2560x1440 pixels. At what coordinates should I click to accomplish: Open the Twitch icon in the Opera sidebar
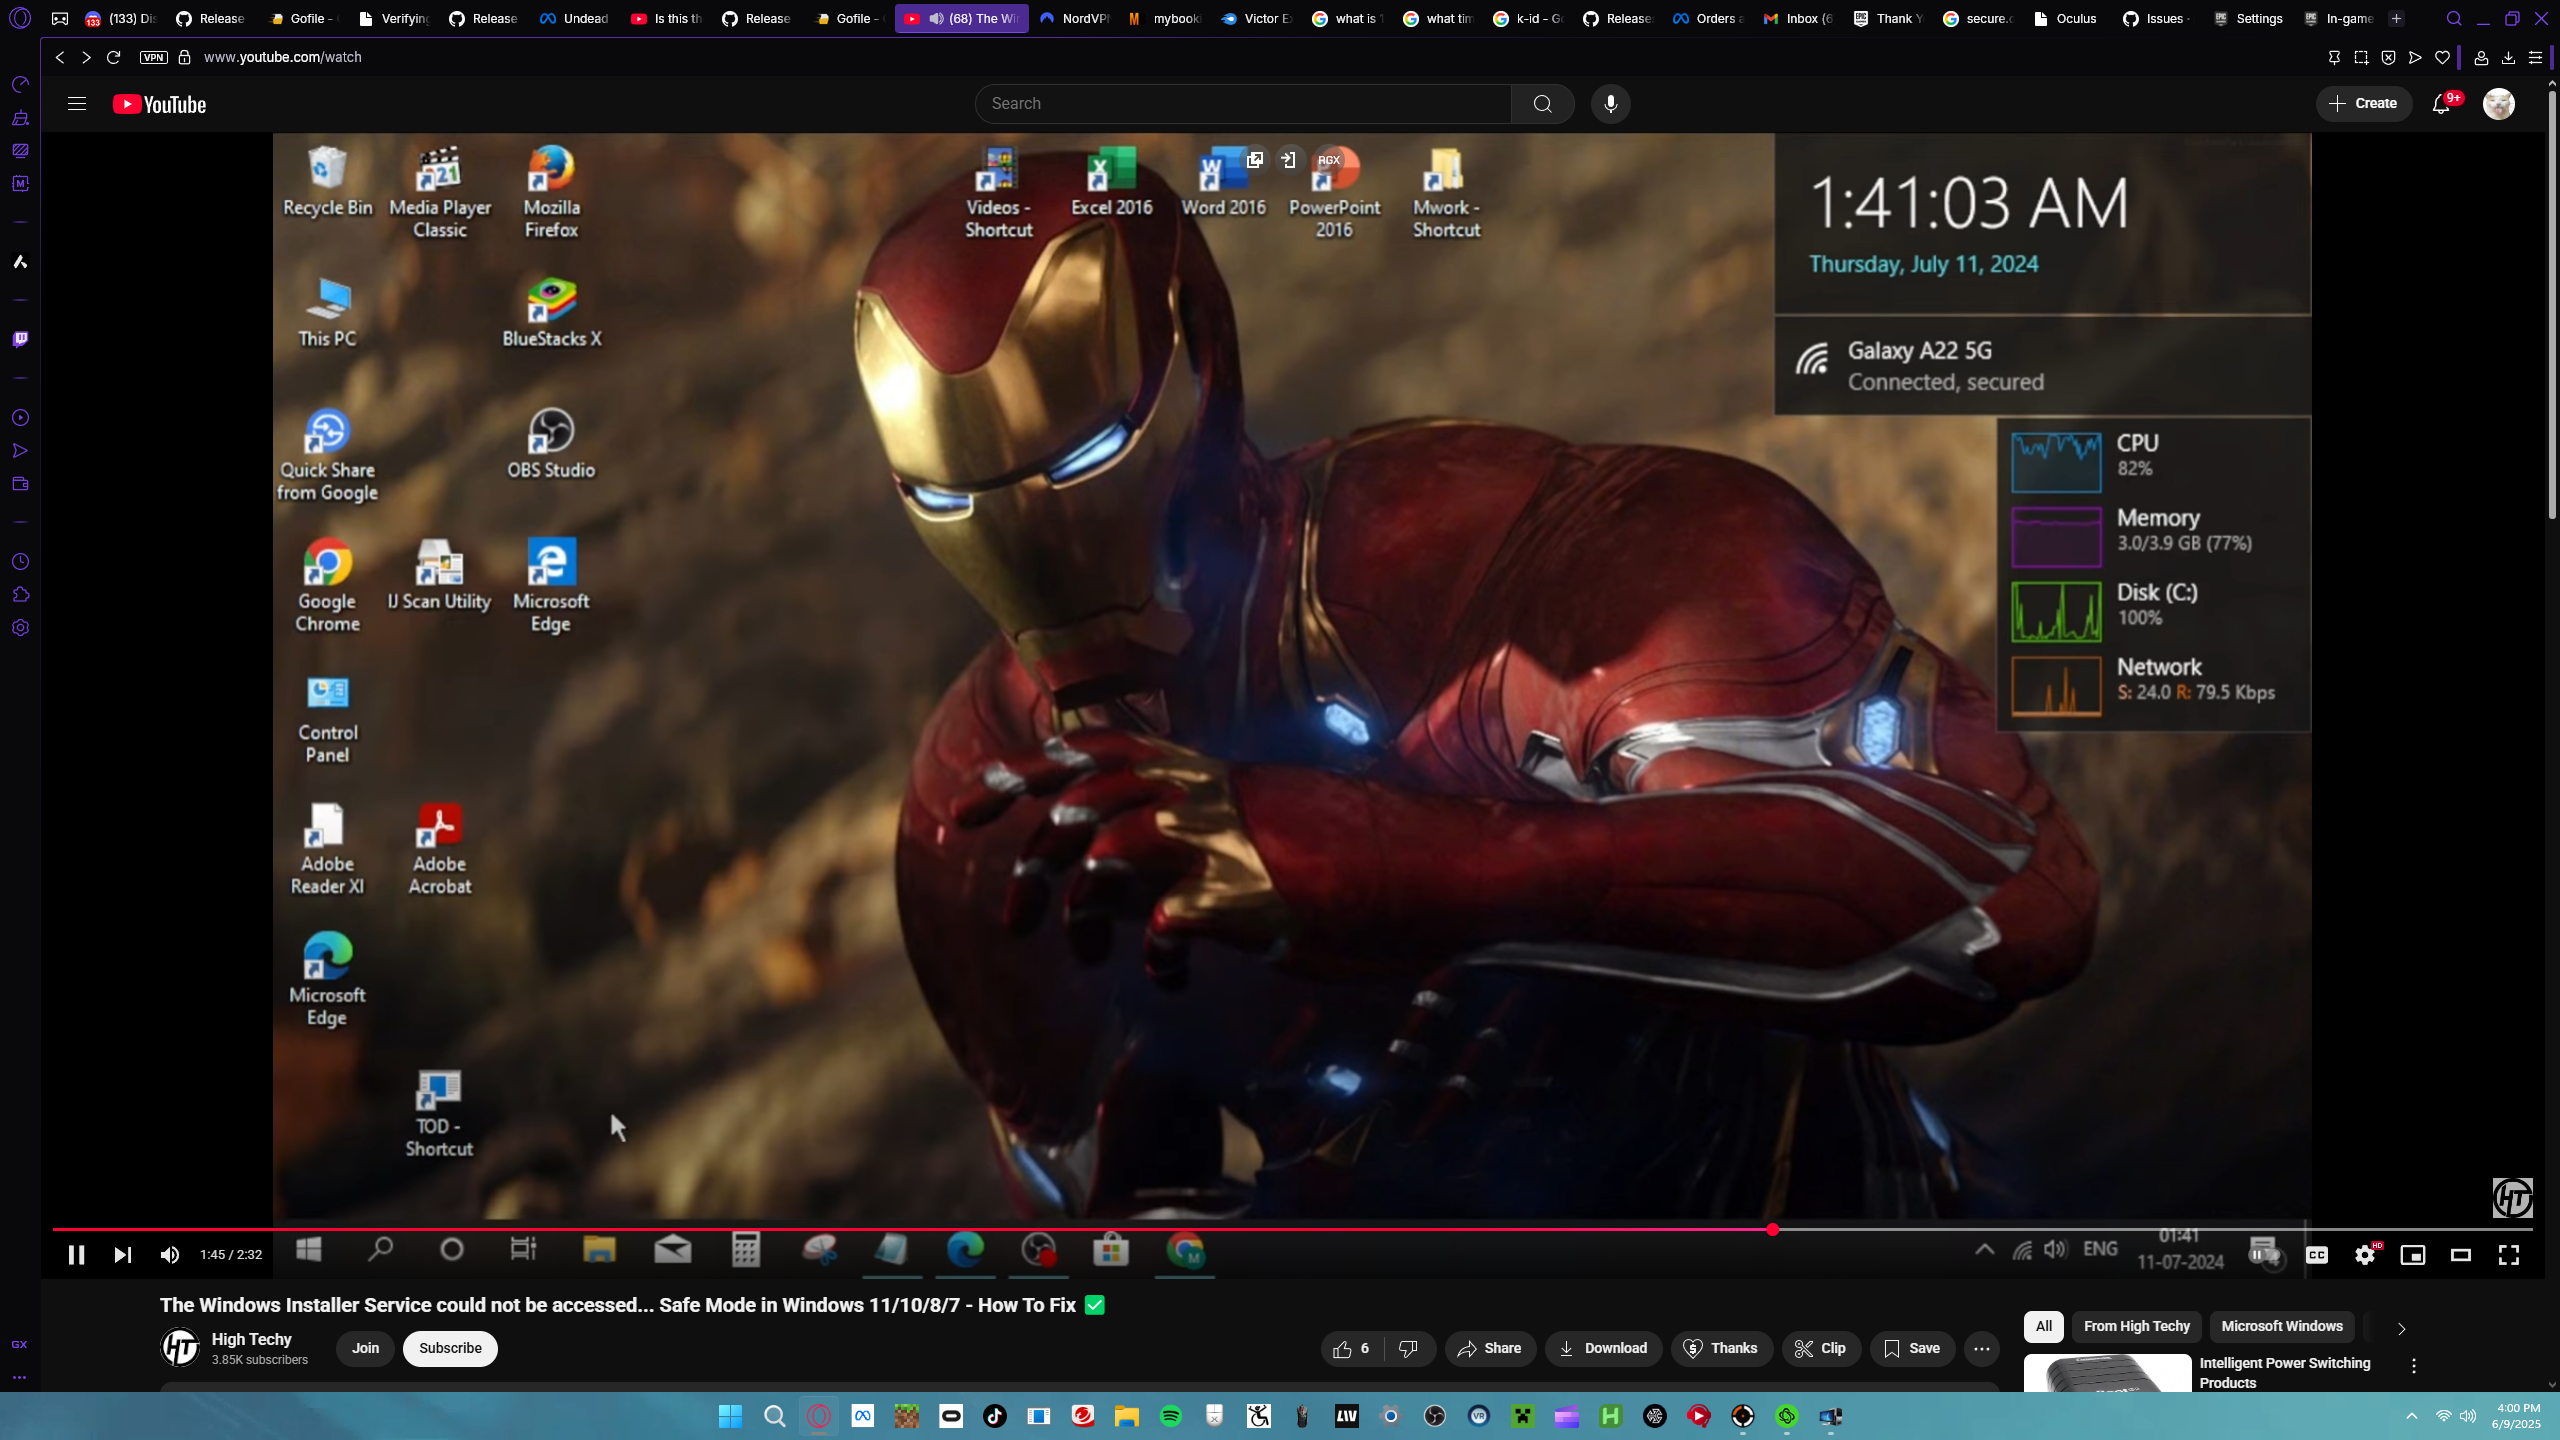click(20, 340)
